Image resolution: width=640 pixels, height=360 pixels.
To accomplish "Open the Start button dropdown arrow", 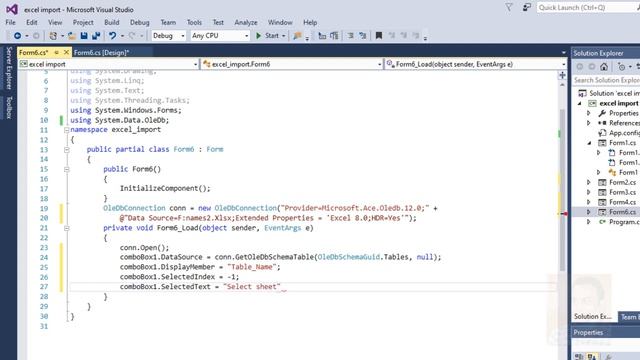I will (284, 36).
